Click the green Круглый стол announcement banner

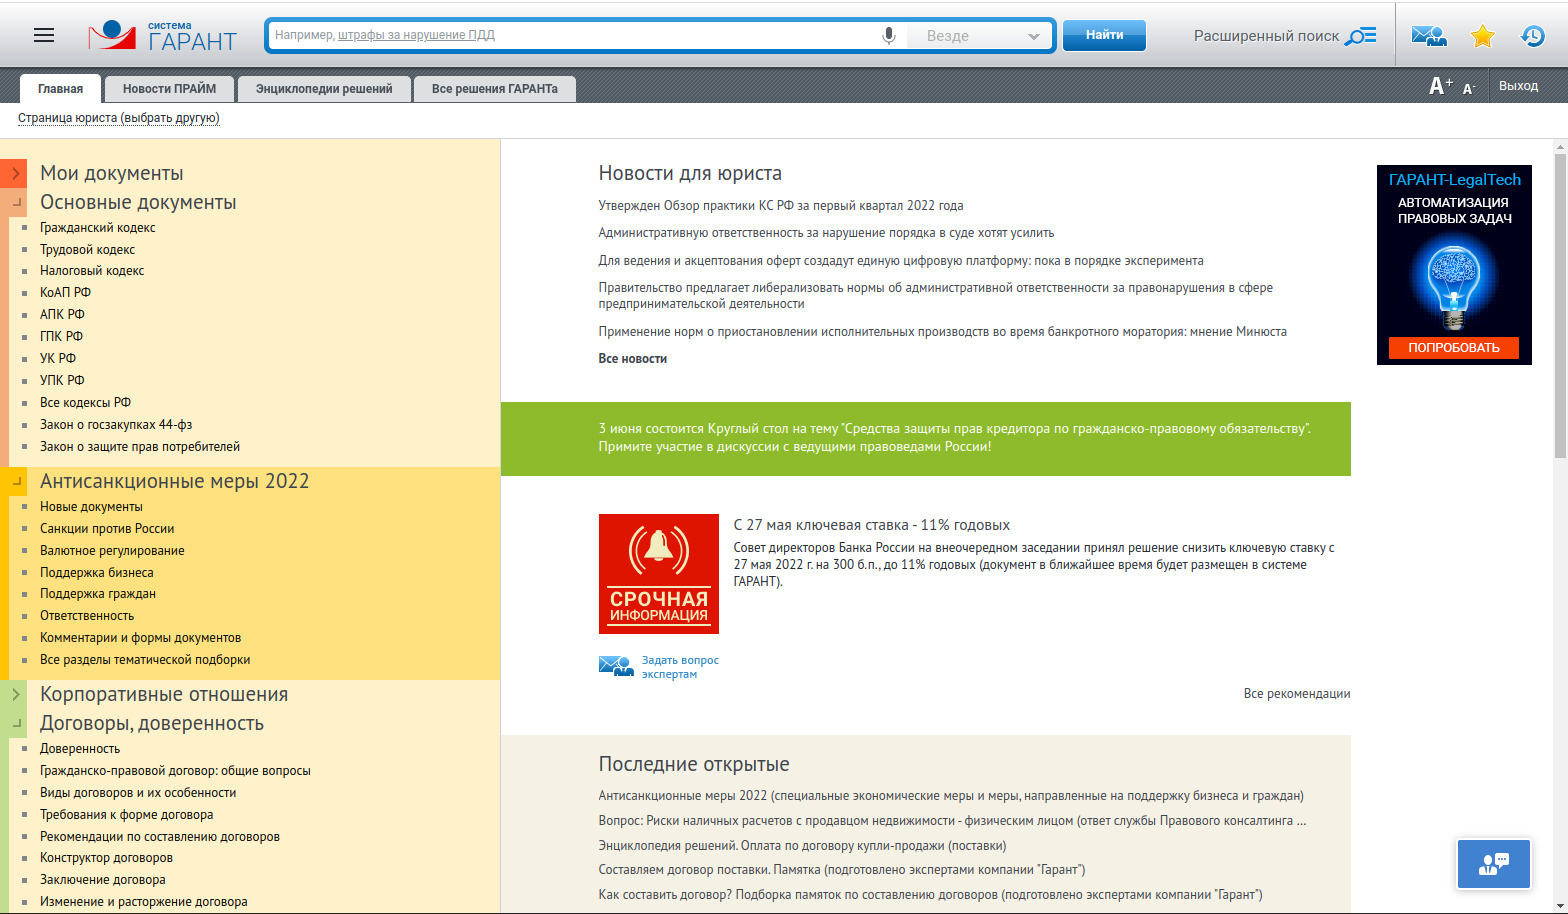[x=925, y=438]
